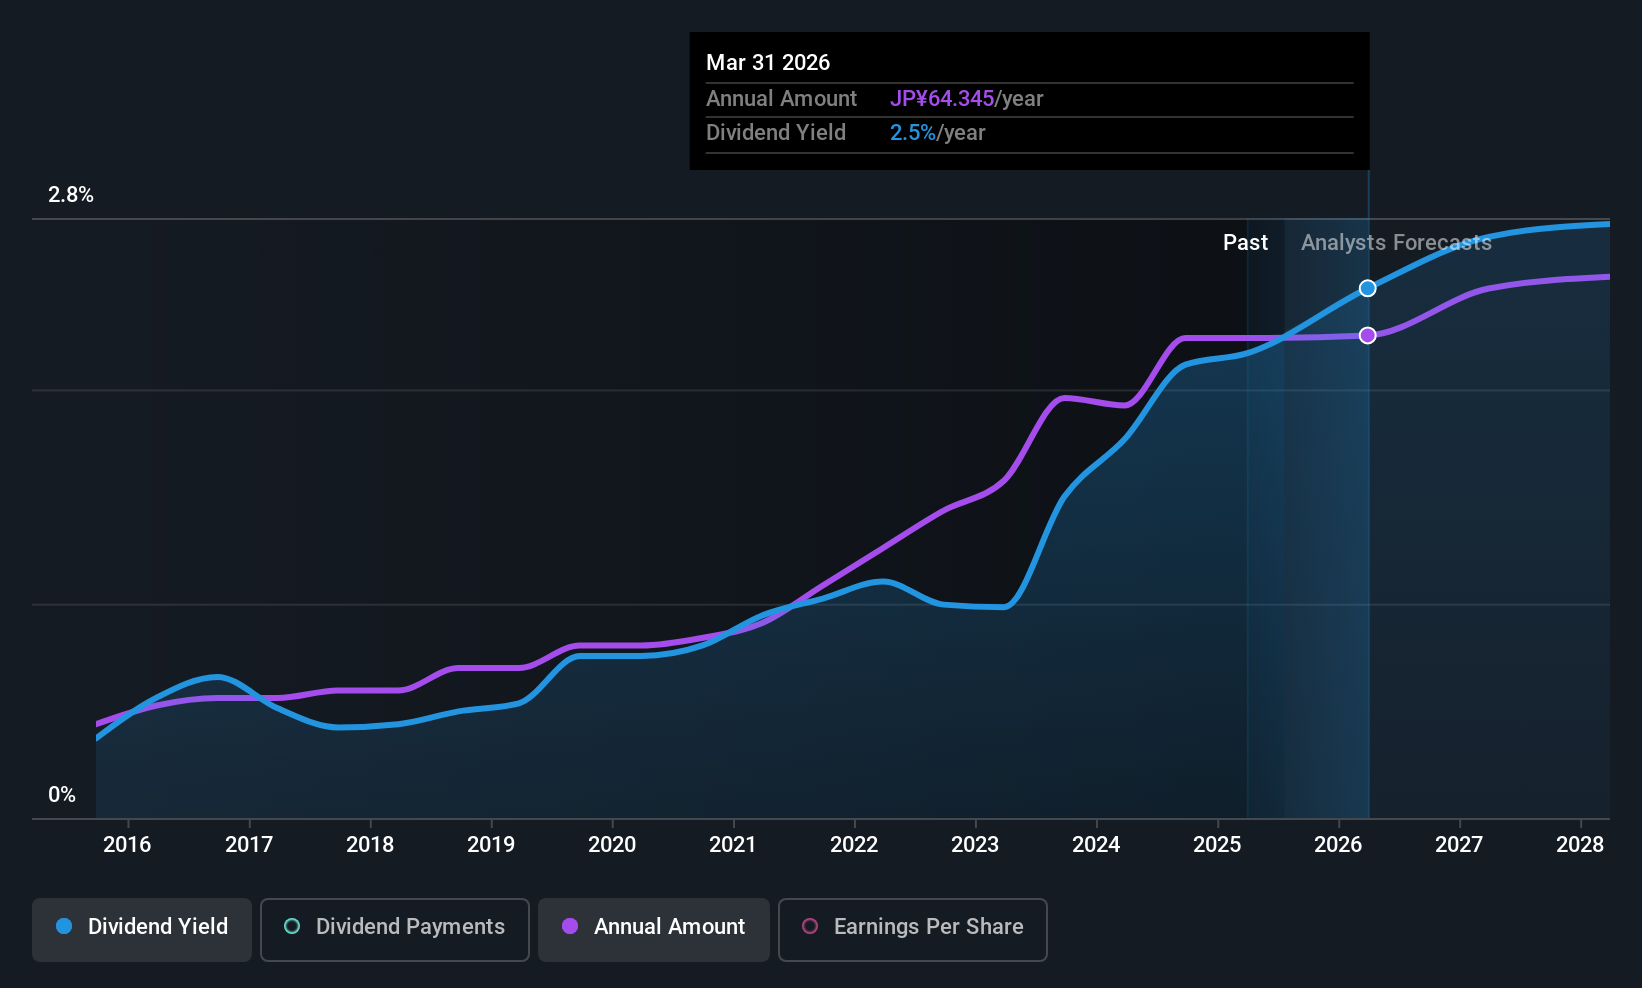The width and height of the screenshot is (1642, 988).
Task: Show the Earnings Per Share series
Action: click(913, 929)
